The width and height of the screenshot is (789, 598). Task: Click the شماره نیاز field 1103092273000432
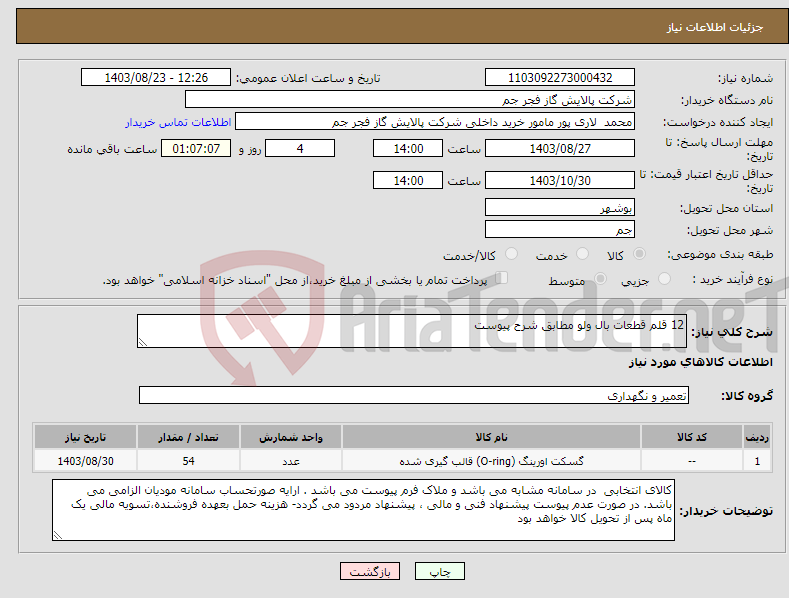[x=560, y=78]
